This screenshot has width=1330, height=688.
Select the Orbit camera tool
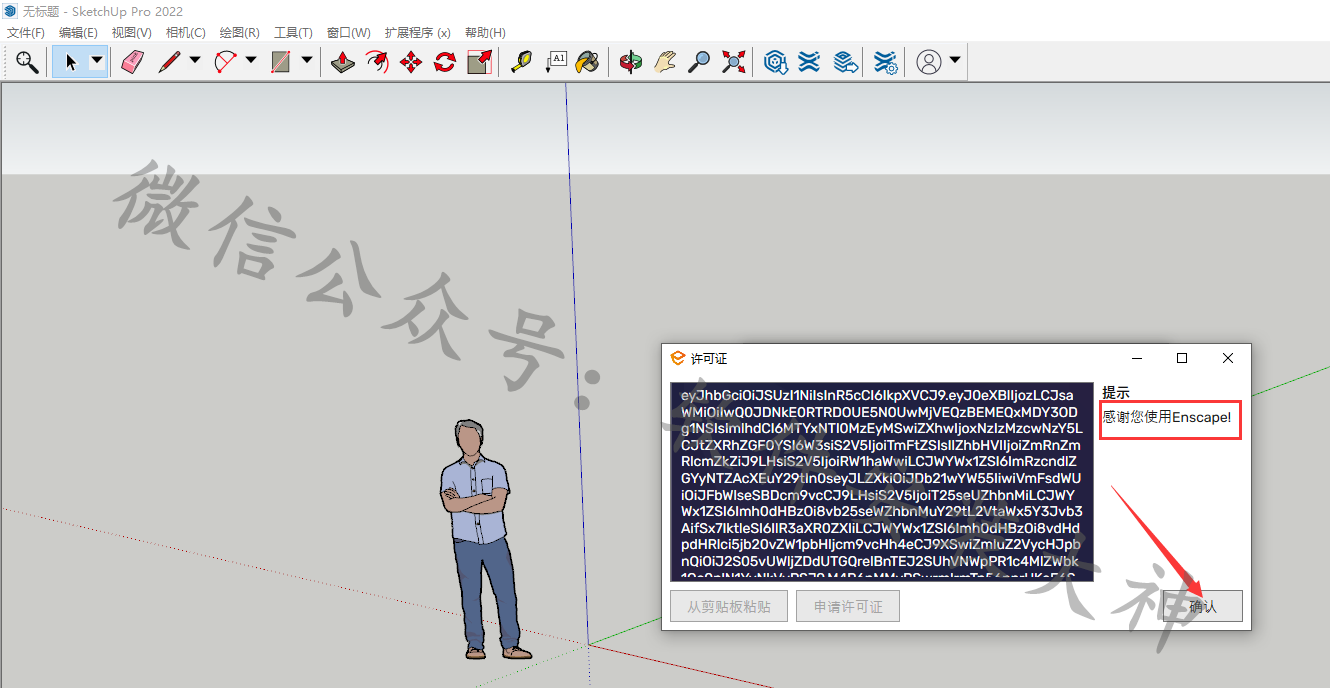click(630, 62)
